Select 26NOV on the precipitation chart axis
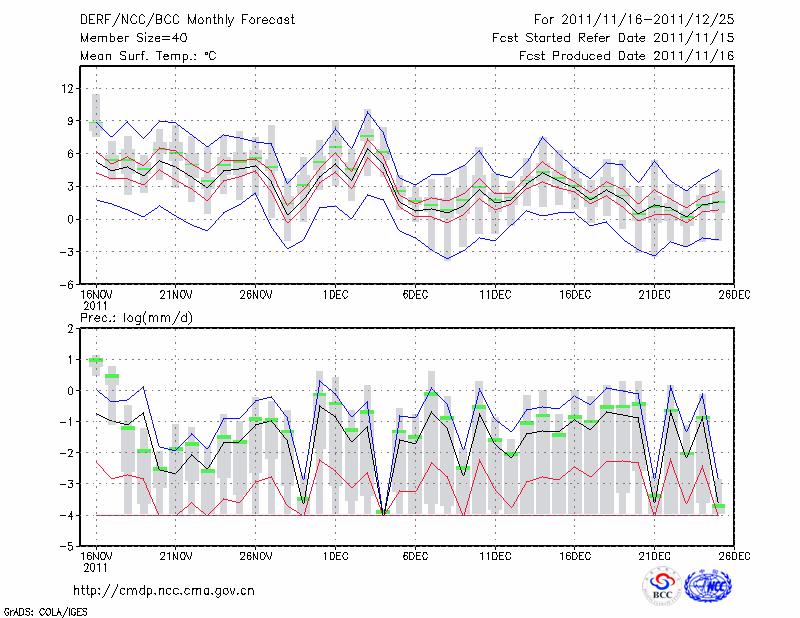Screen dimensions: 800x618 pyautogui.click(x=256, y=556)
